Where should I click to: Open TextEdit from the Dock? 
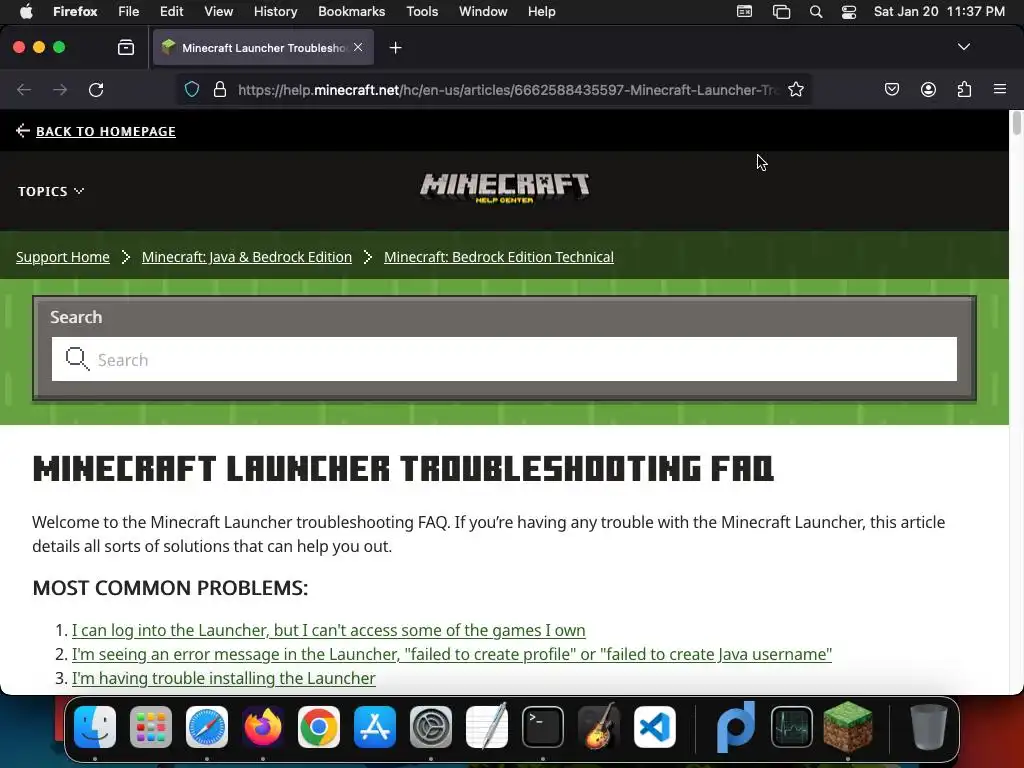click(487, 727)
